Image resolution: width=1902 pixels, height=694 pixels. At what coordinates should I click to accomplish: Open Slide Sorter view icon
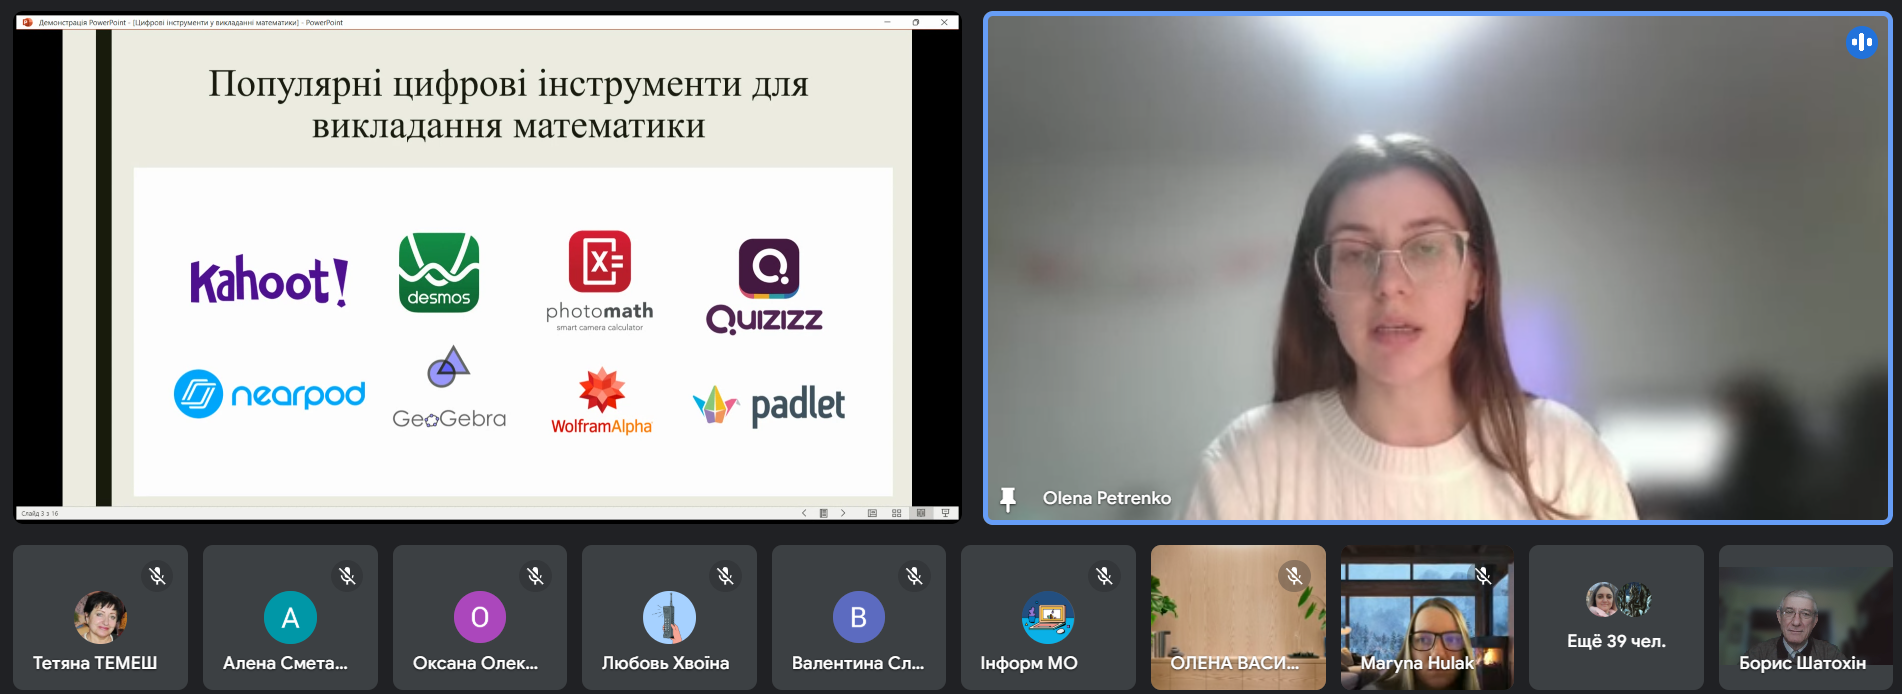point(896,513)
